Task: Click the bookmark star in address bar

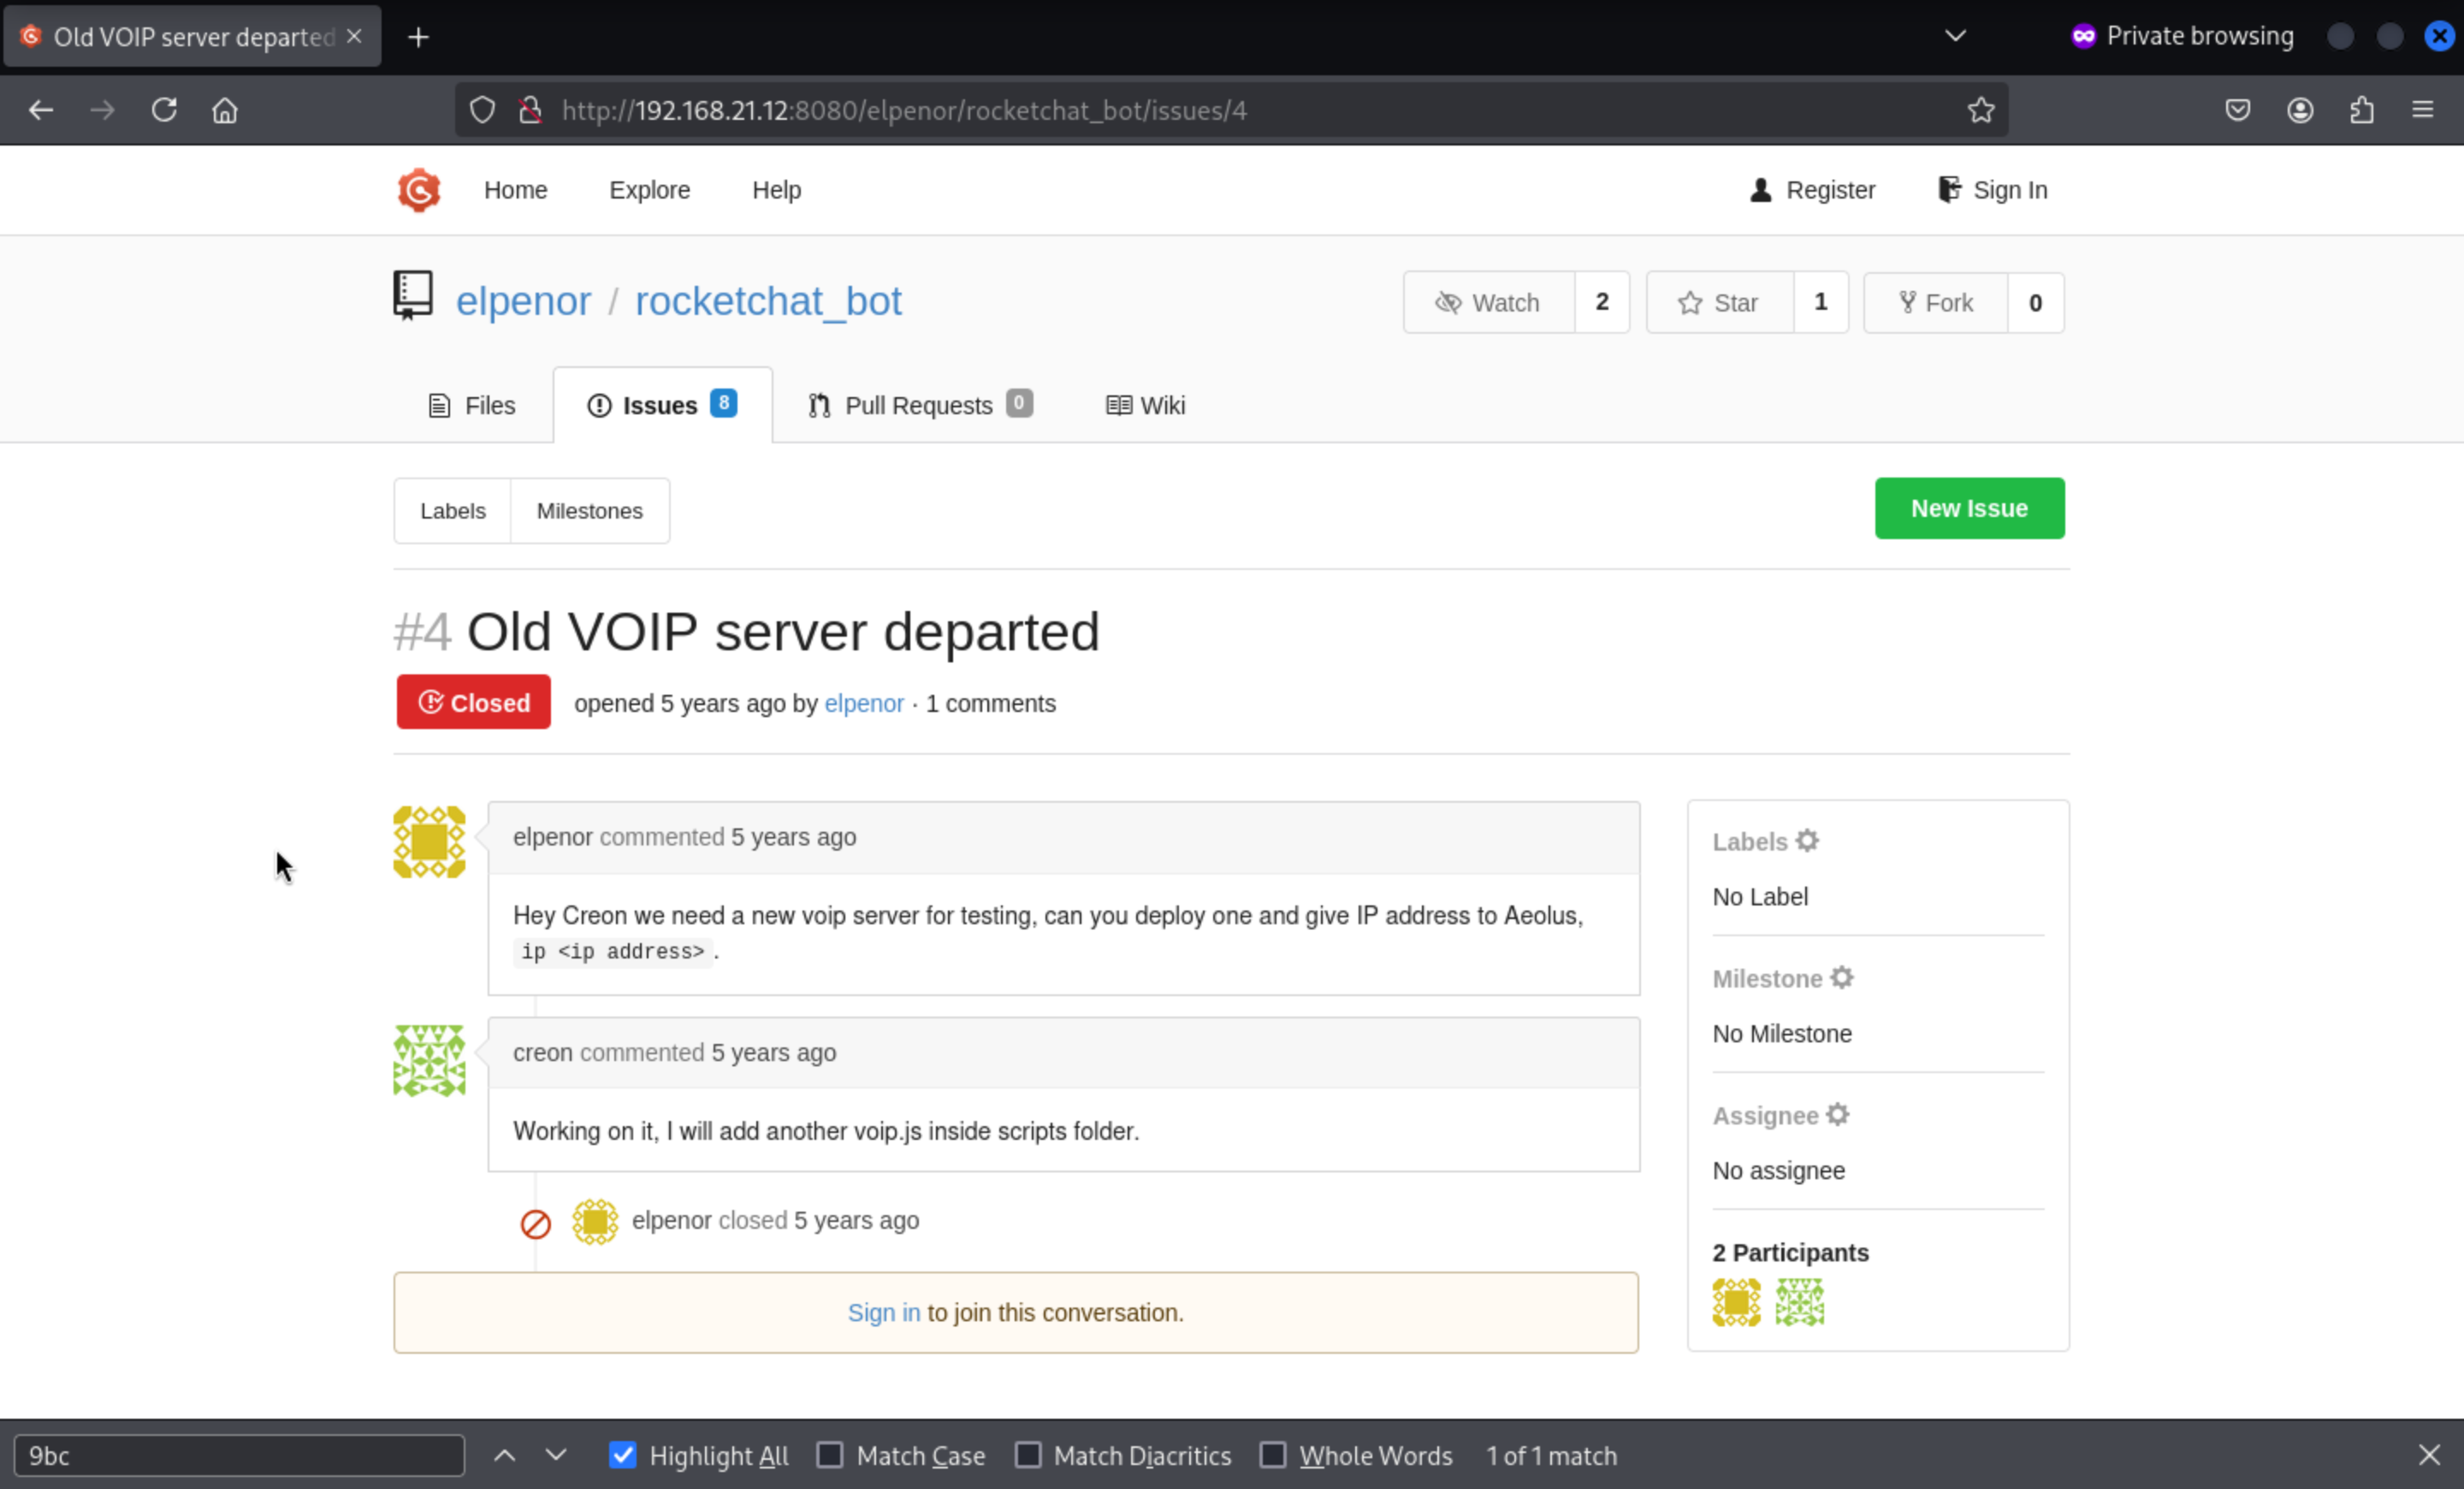Action: pos(1980,110)
